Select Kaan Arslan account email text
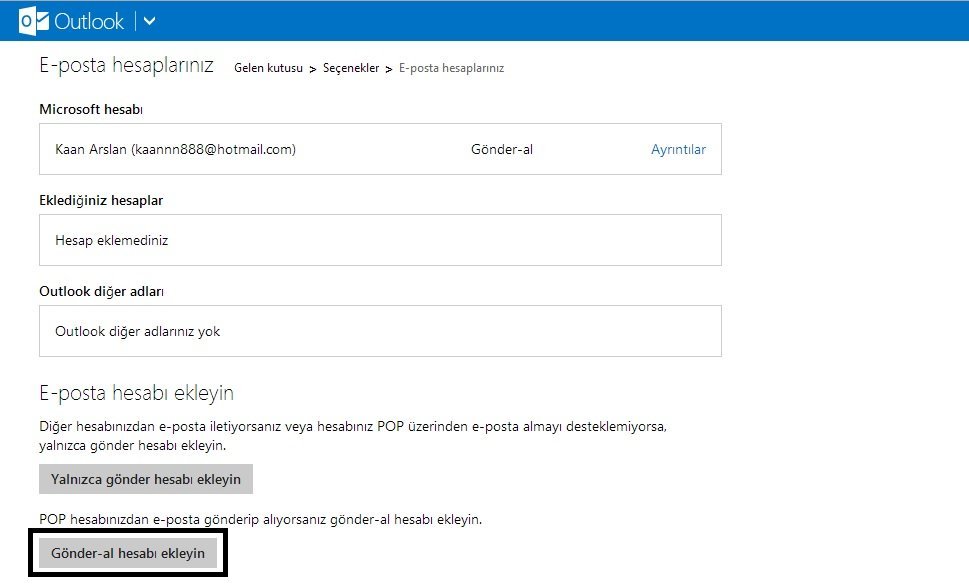Viewport: 969px width, 585px height. pyautogui.click(x=176, y=149)
